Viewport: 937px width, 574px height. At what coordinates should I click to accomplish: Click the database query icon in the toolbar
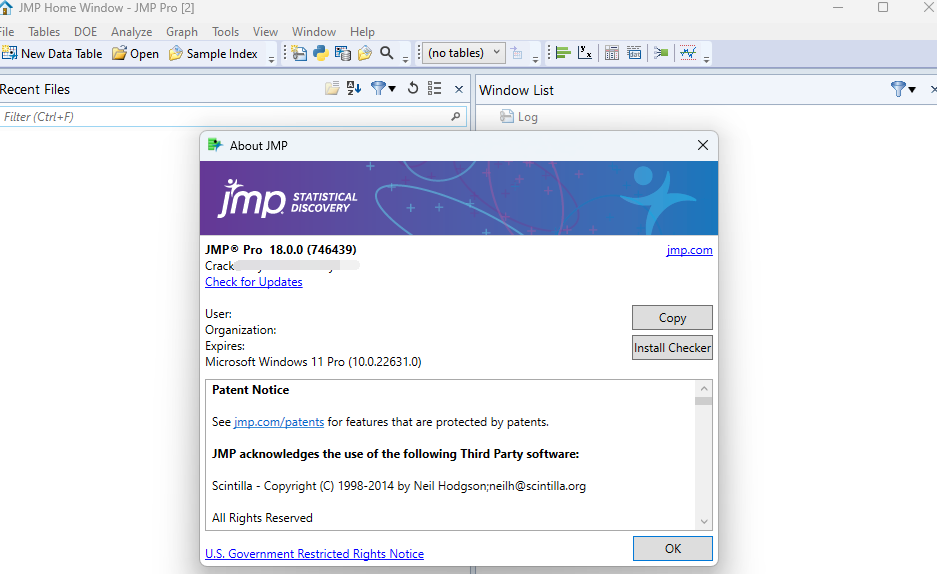[x=343, y=53]
